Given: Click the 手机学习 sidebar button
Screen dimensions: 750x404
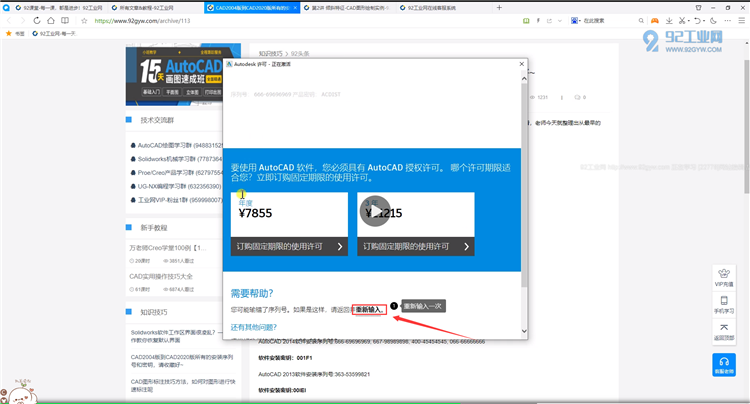Looking at the screenshot, I should tap(724, 304).
